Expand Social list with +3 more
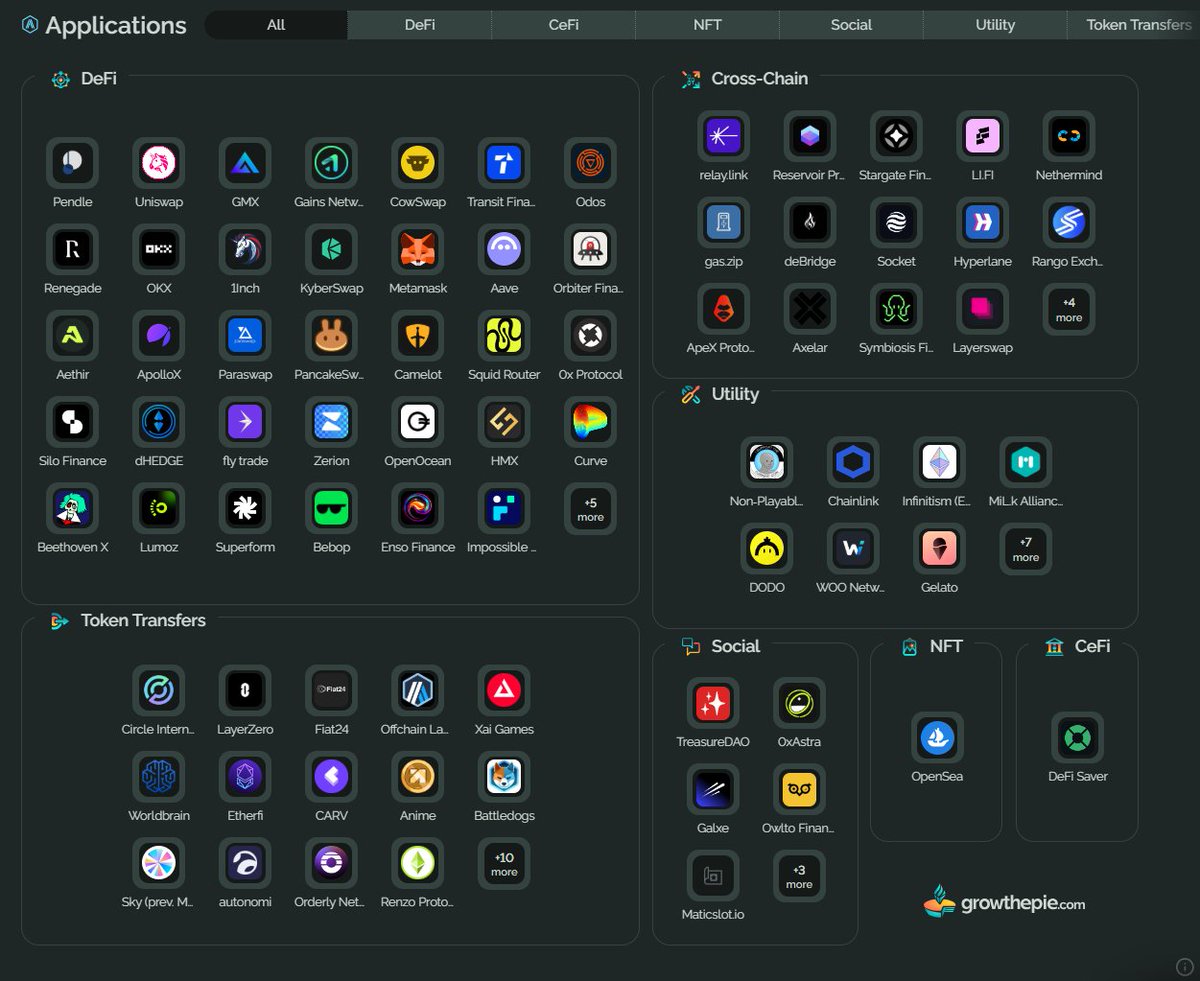Screen dimensions: 1200x981 coord(799,876)
